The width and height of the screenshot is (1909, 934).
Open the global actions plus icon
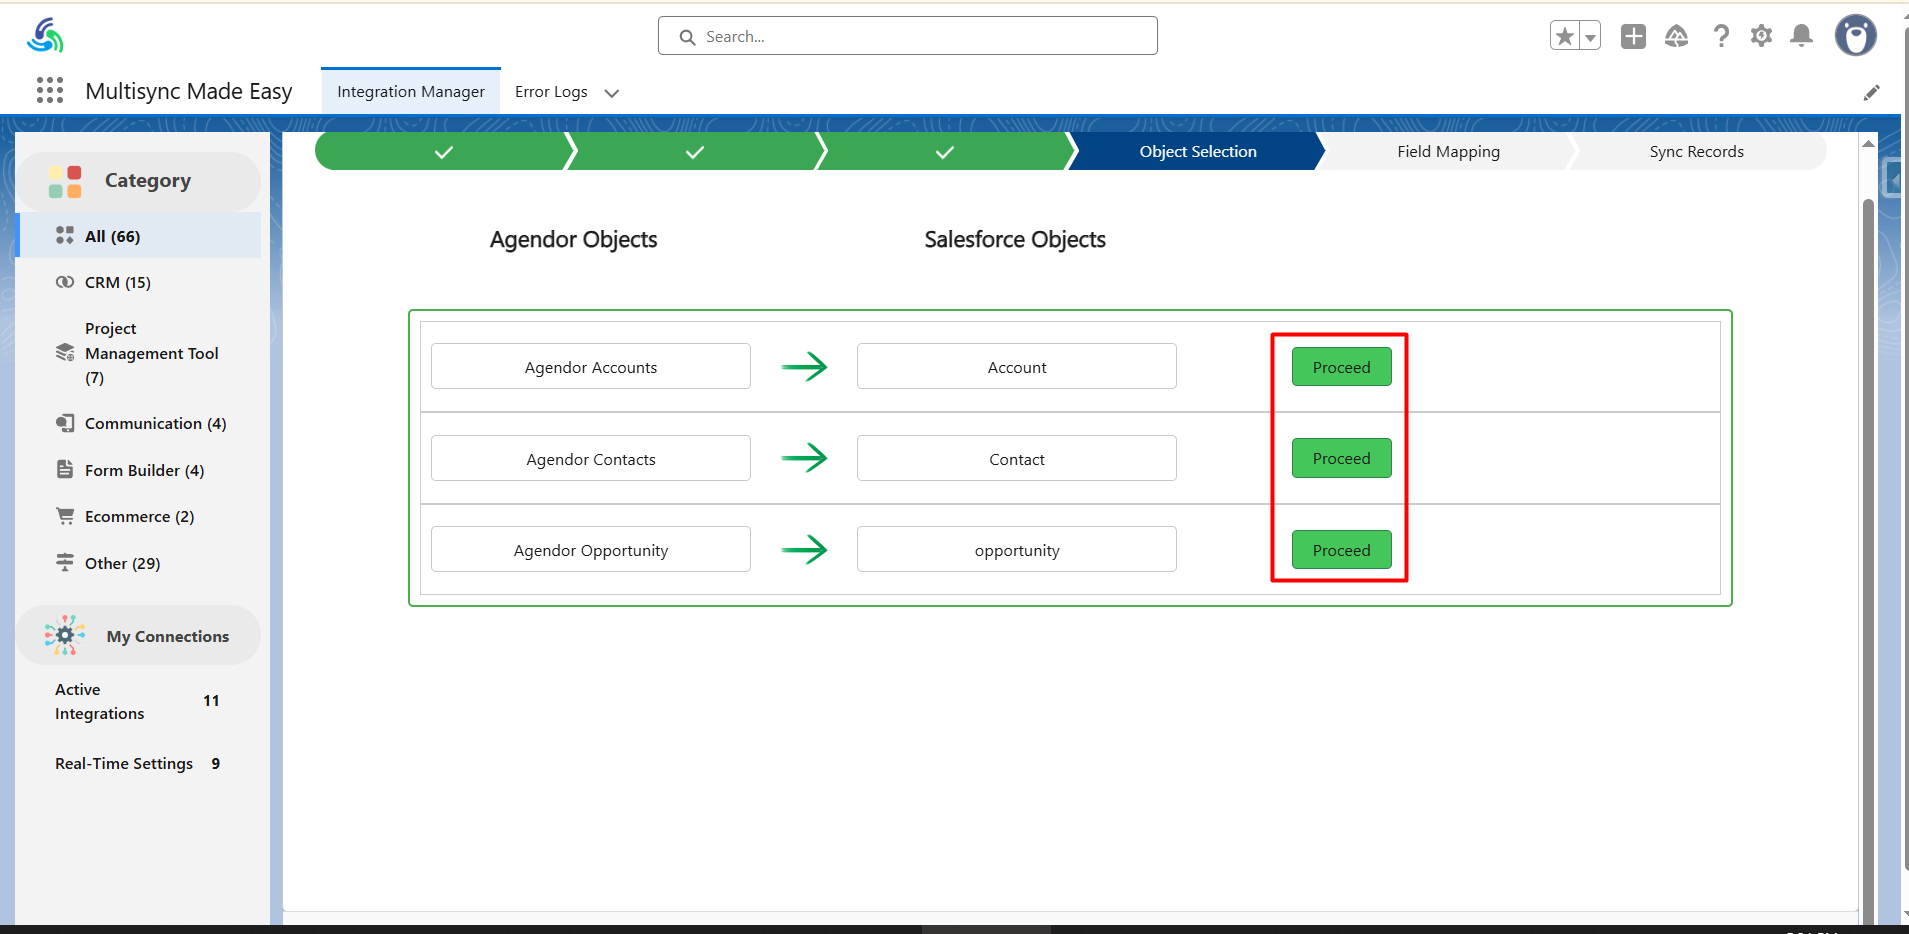pos(1633,37)
